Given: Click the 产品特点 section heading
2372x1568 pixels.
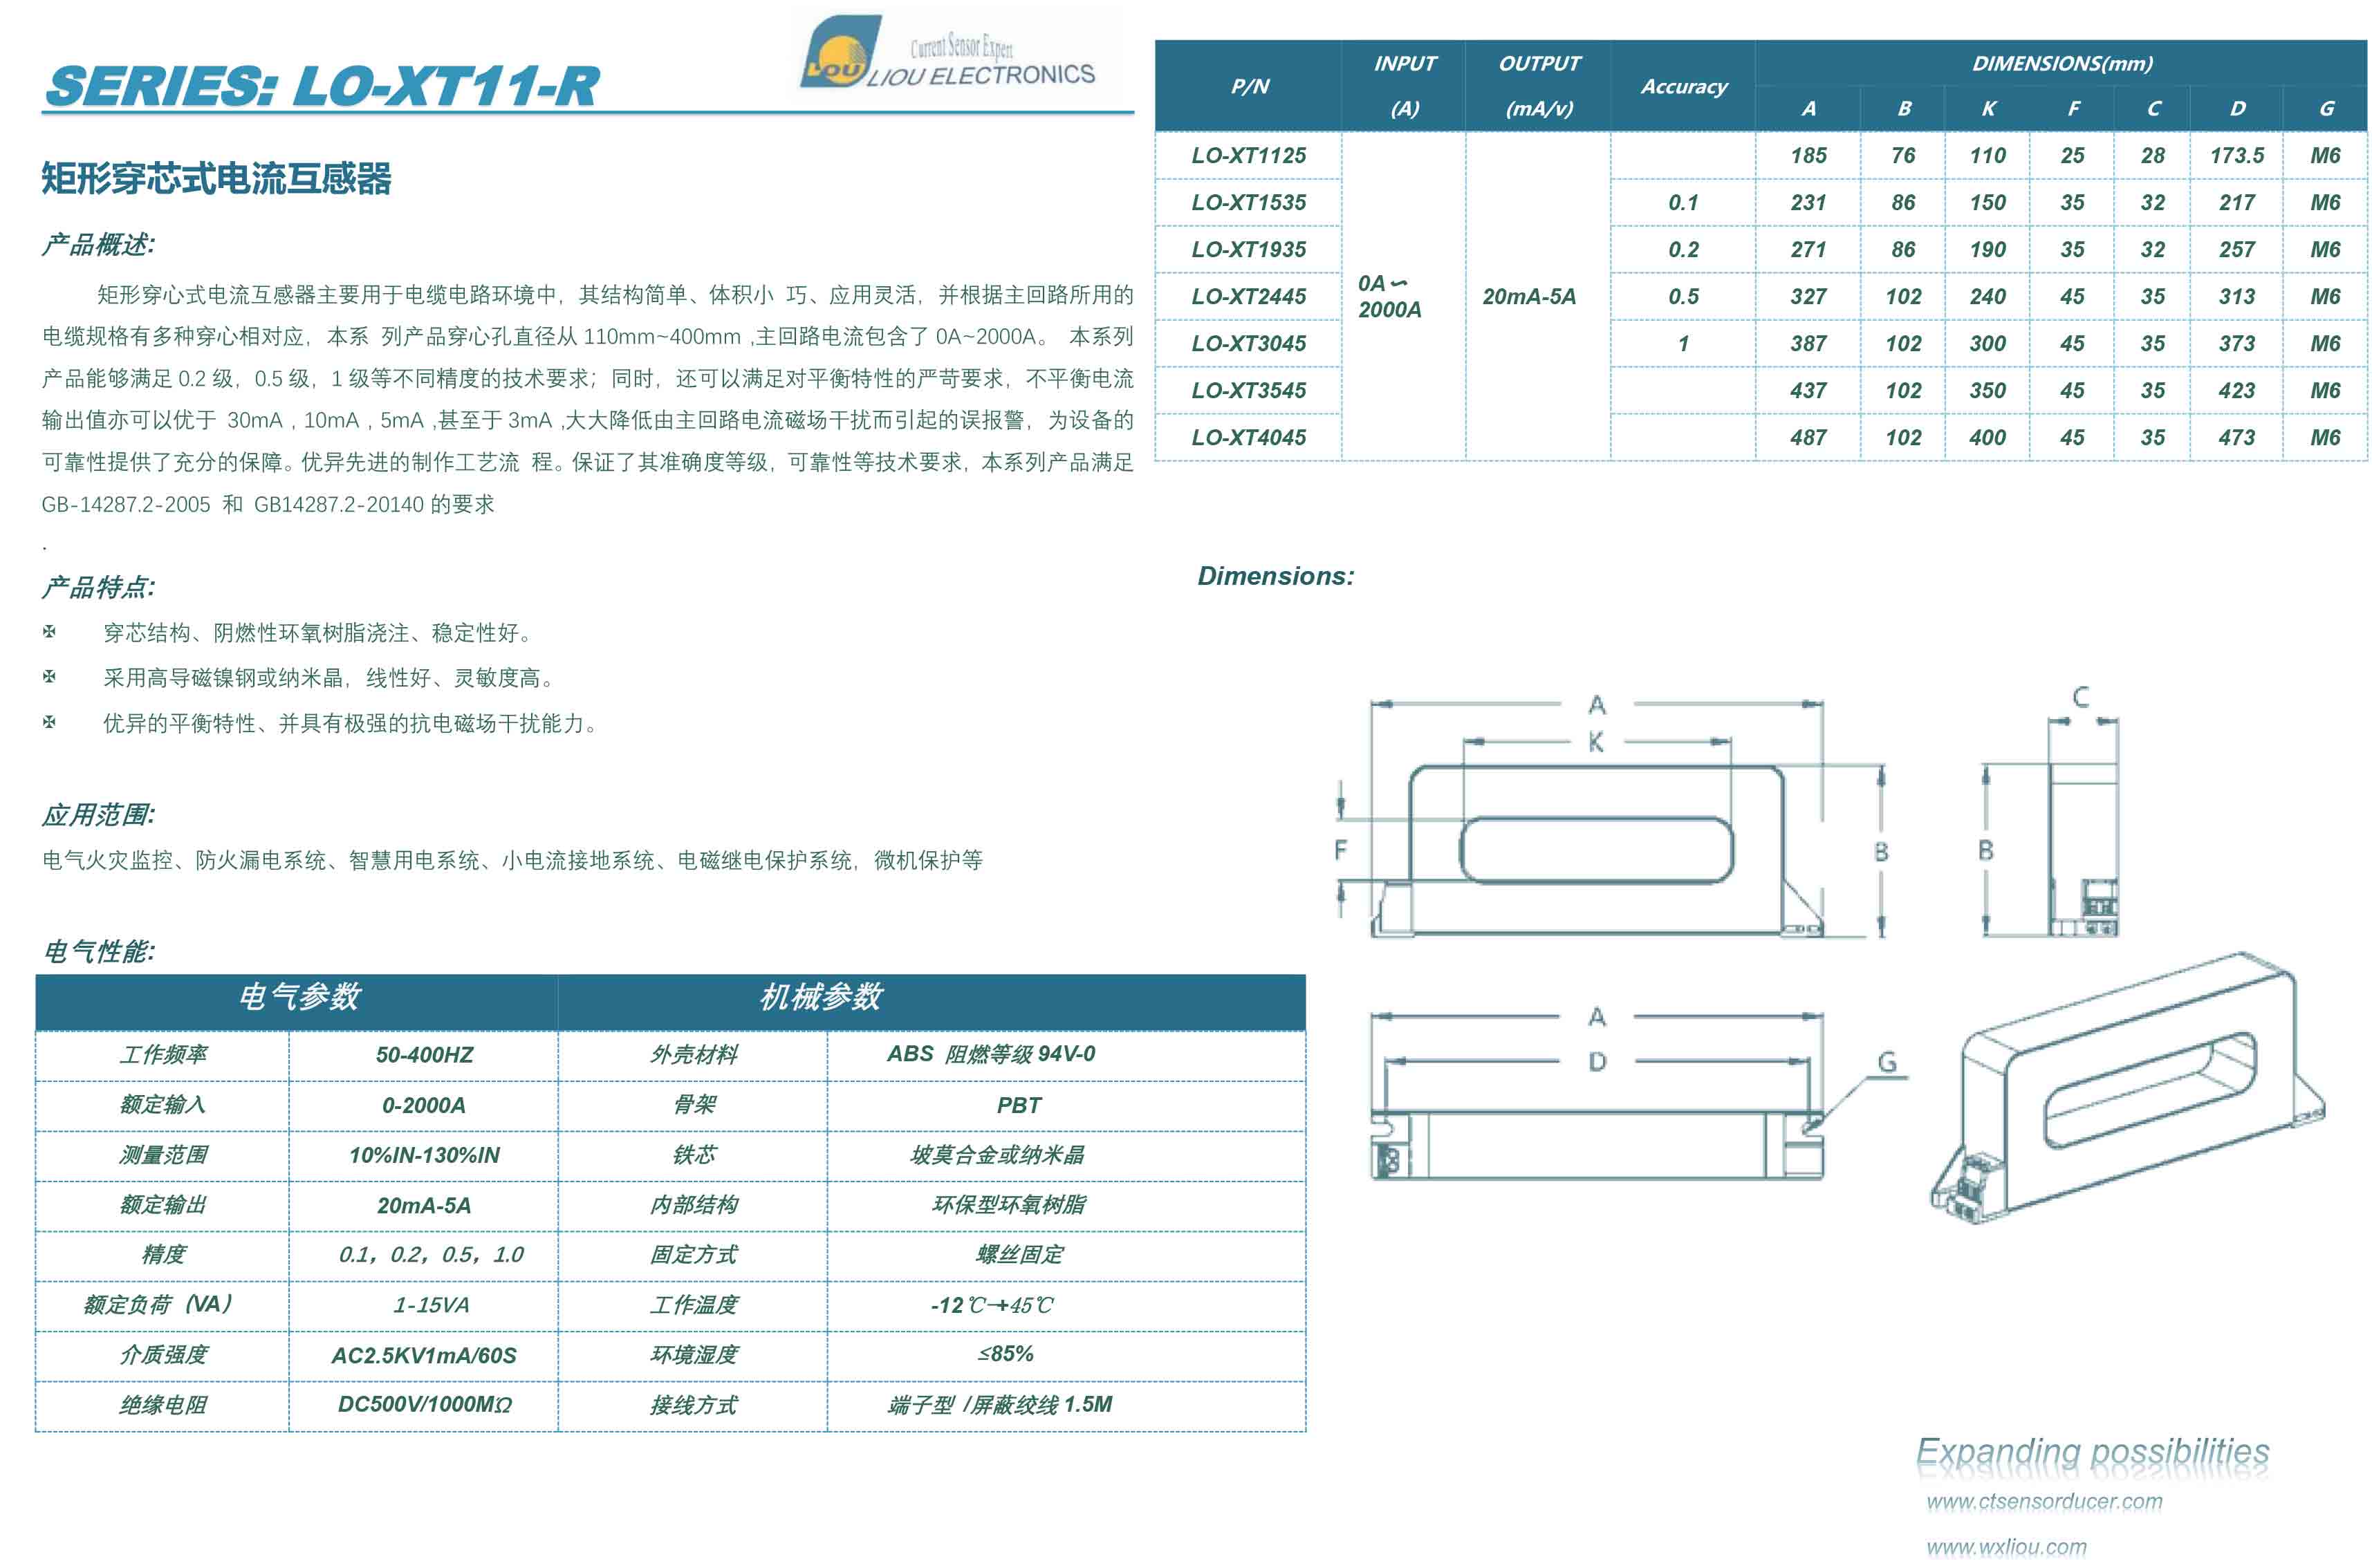Looking at the screenshot, I should pos(98,586).
